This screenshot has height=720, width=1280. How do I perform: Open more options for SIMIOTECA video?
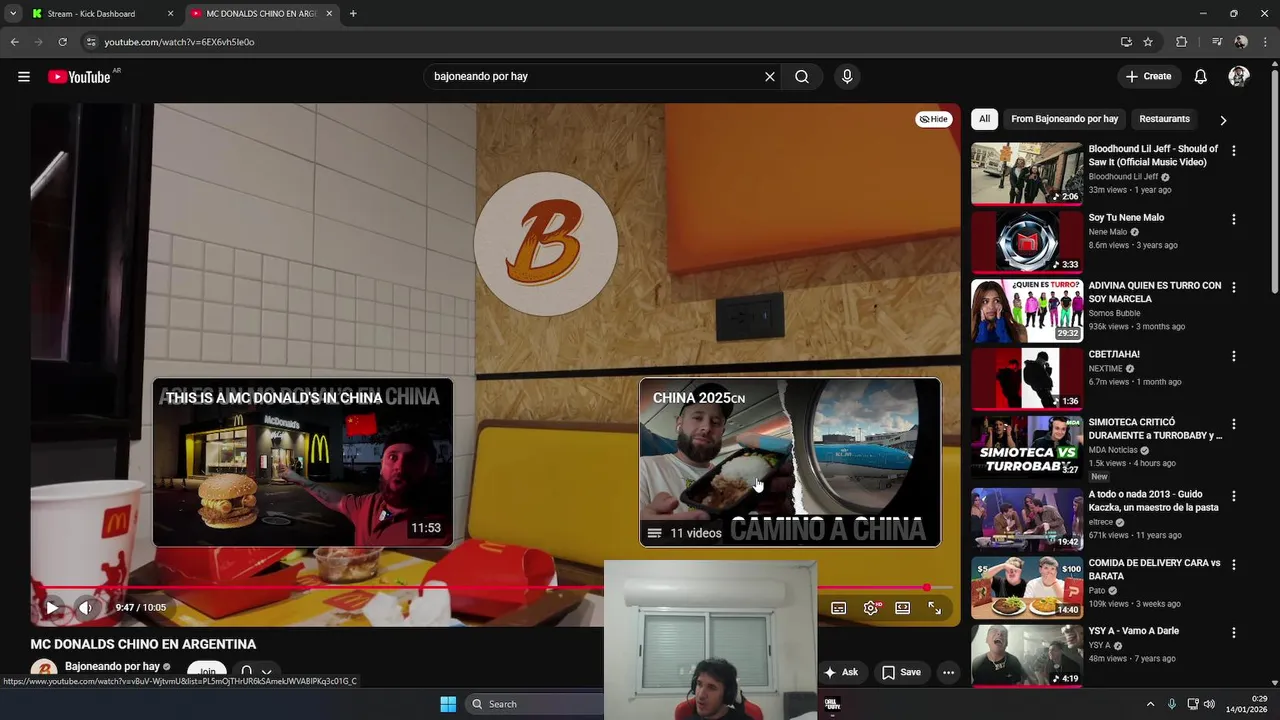pyautogui.click(x=1233, y=424)
